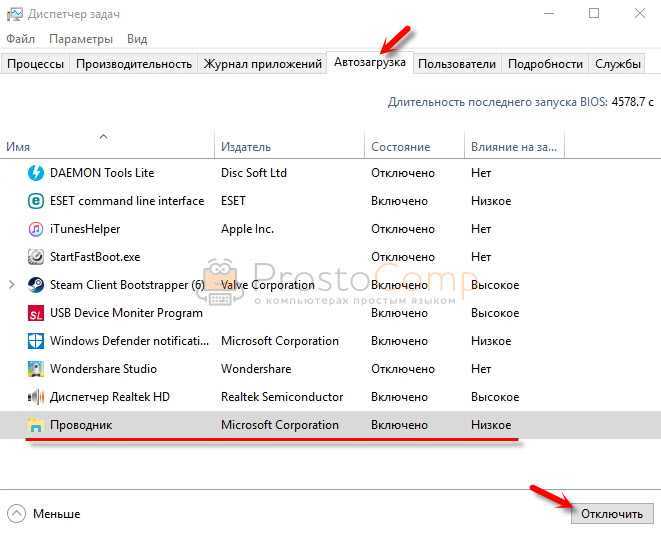Viewport: 661px width, 536px height.
Task: Select the Автозагрузка tab
Action: [x=370, y=62]
